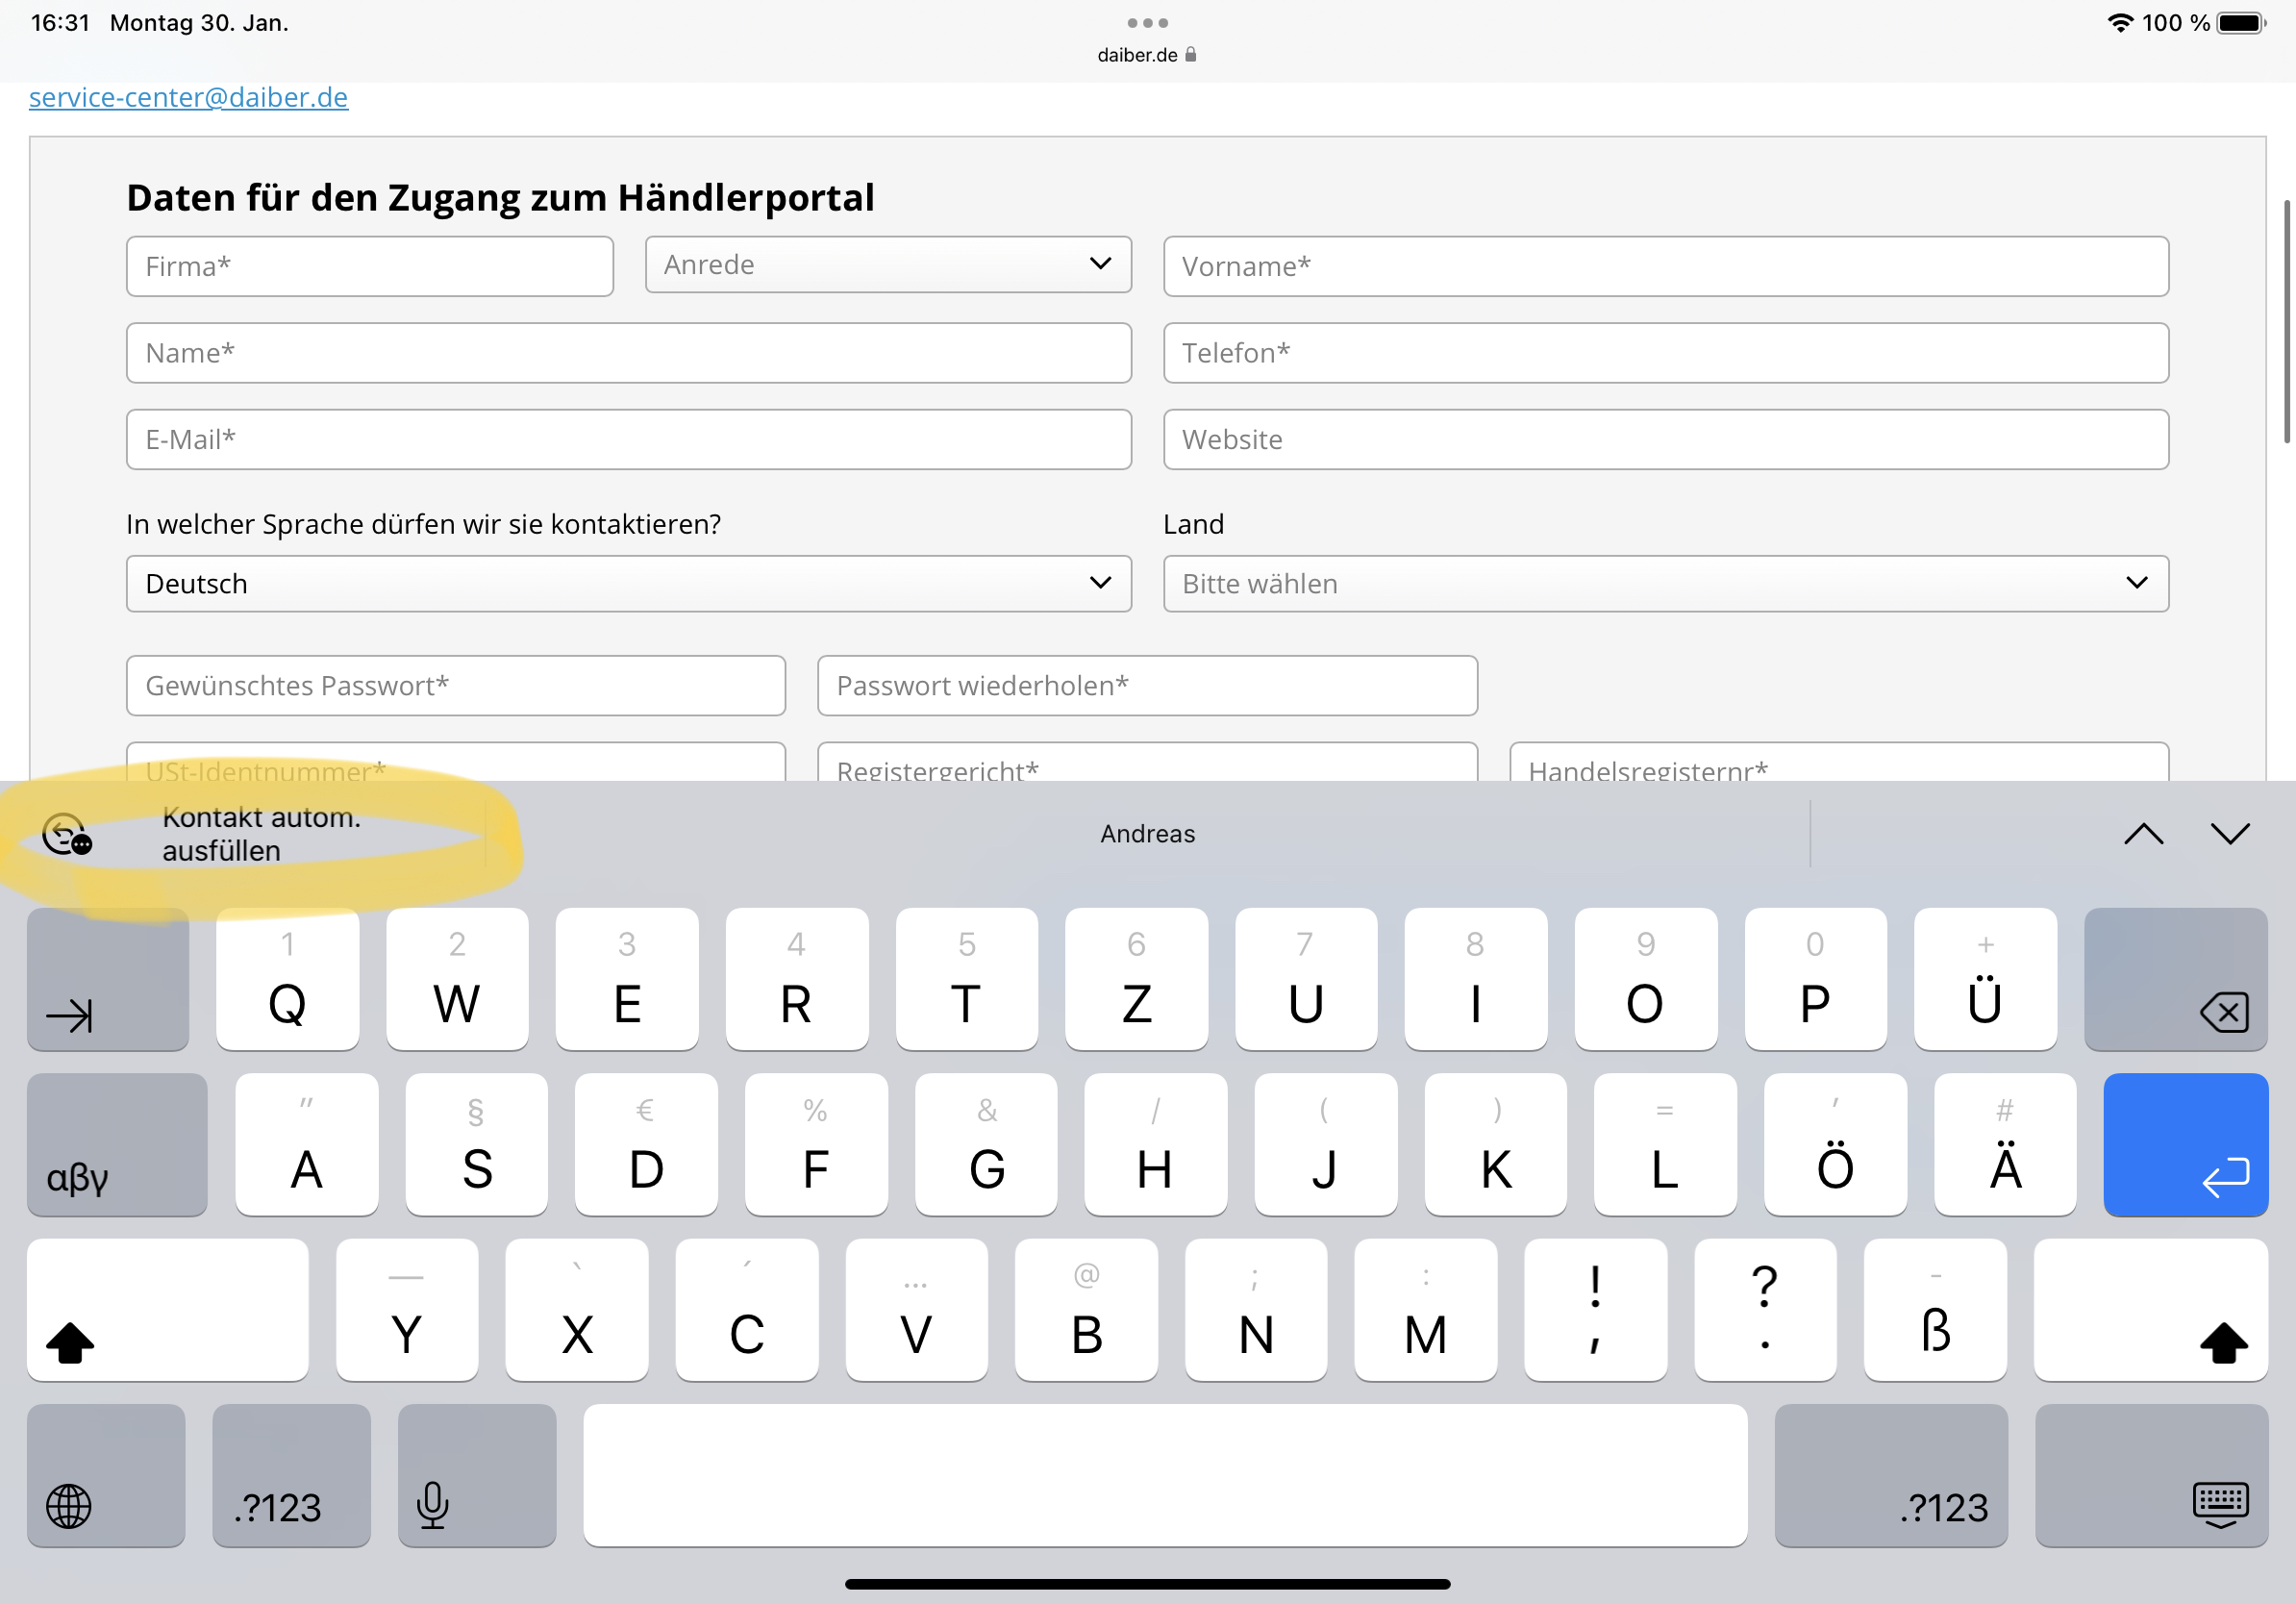Tap the Ä key
Screen dimensions: 2296x1604
[2005, 1144]
